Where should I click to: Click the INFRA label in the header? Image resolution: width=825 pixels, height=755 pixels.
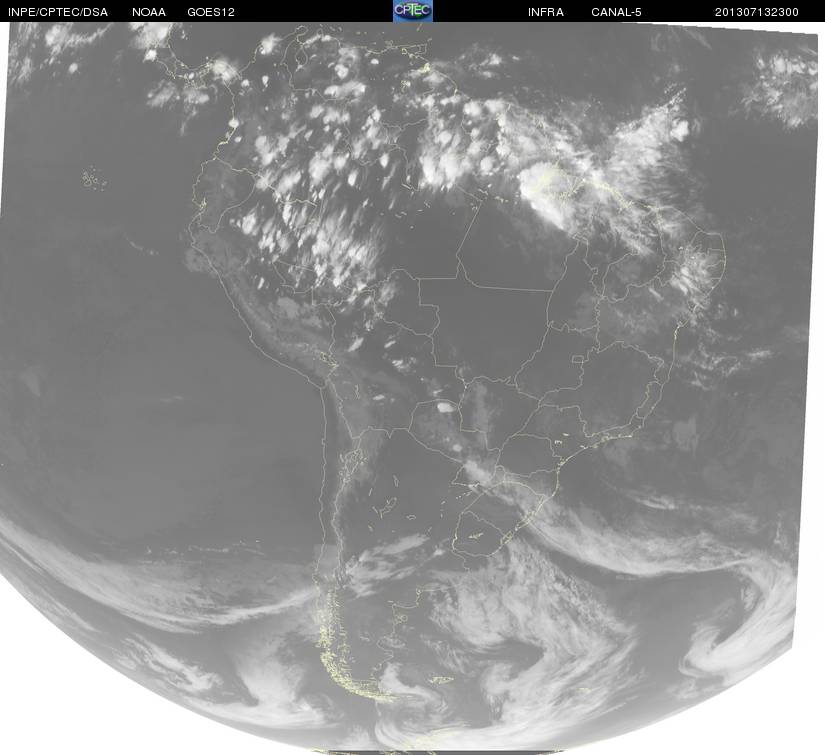[546, 12]
